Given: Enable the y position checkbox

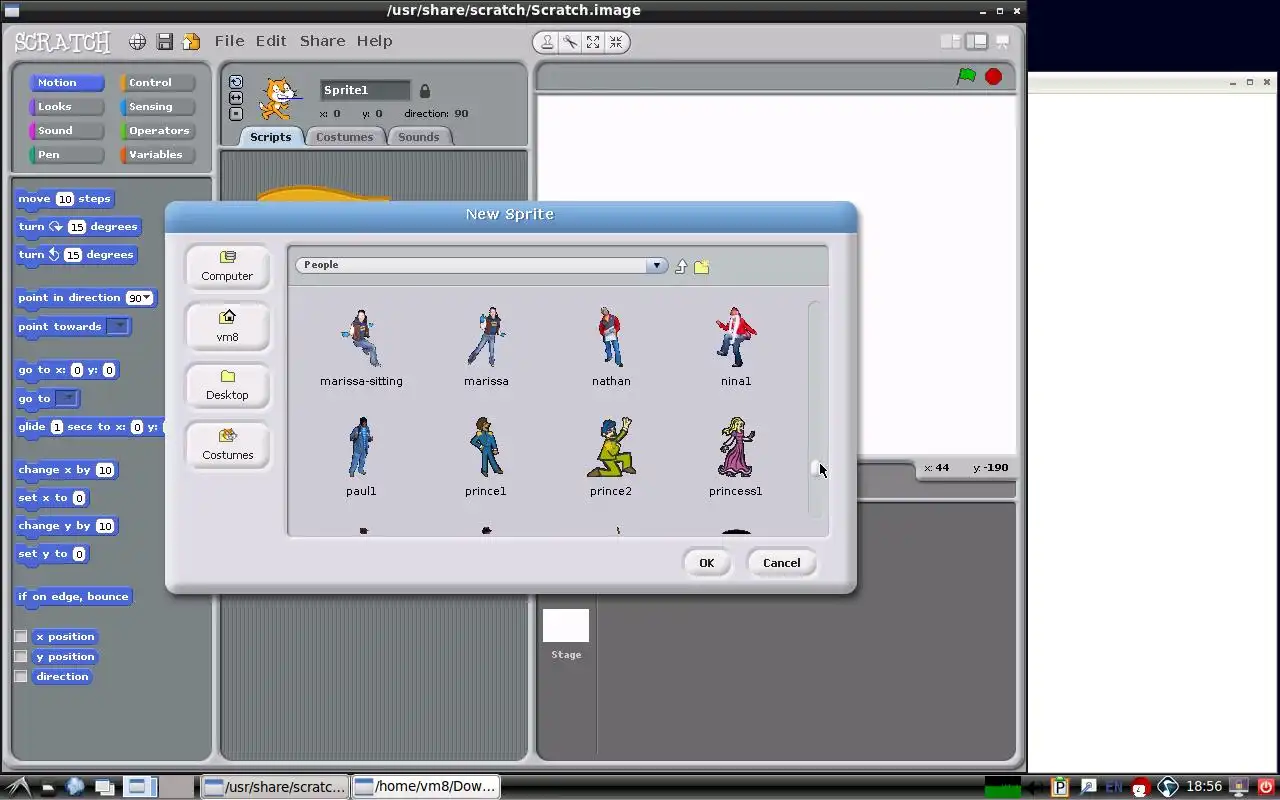Looking at the screenshot, I should pos(21,656).
